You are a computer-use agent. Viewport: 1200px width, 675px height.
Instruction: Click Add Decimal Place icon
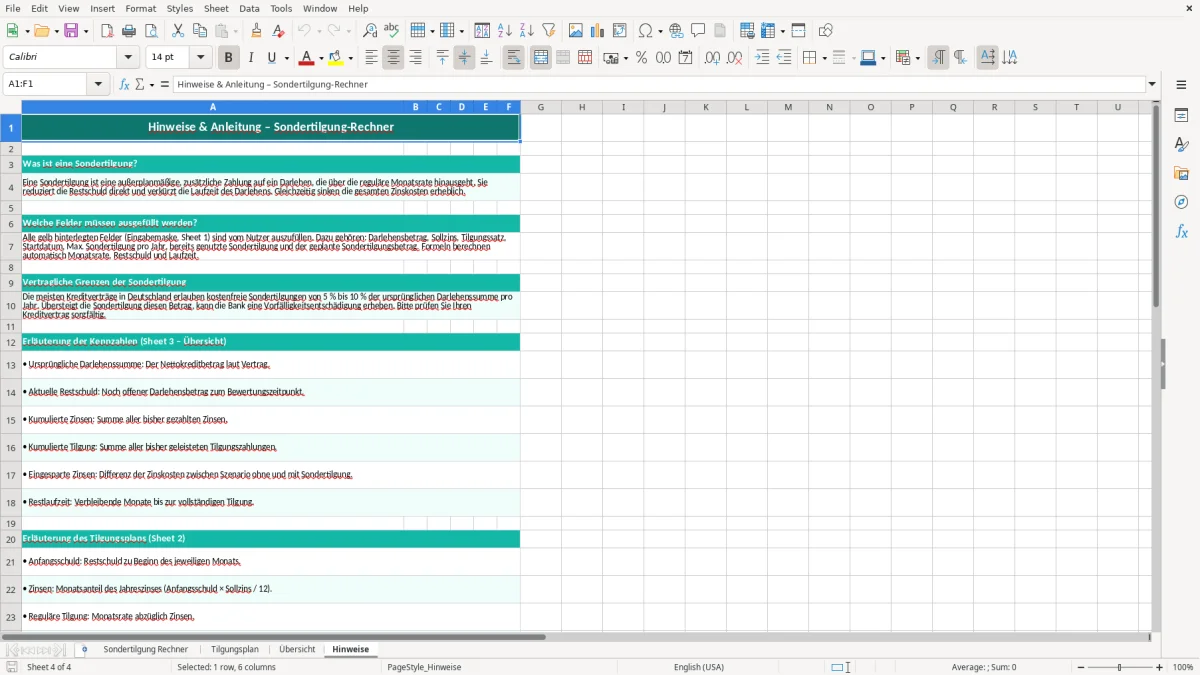(712, 58)
